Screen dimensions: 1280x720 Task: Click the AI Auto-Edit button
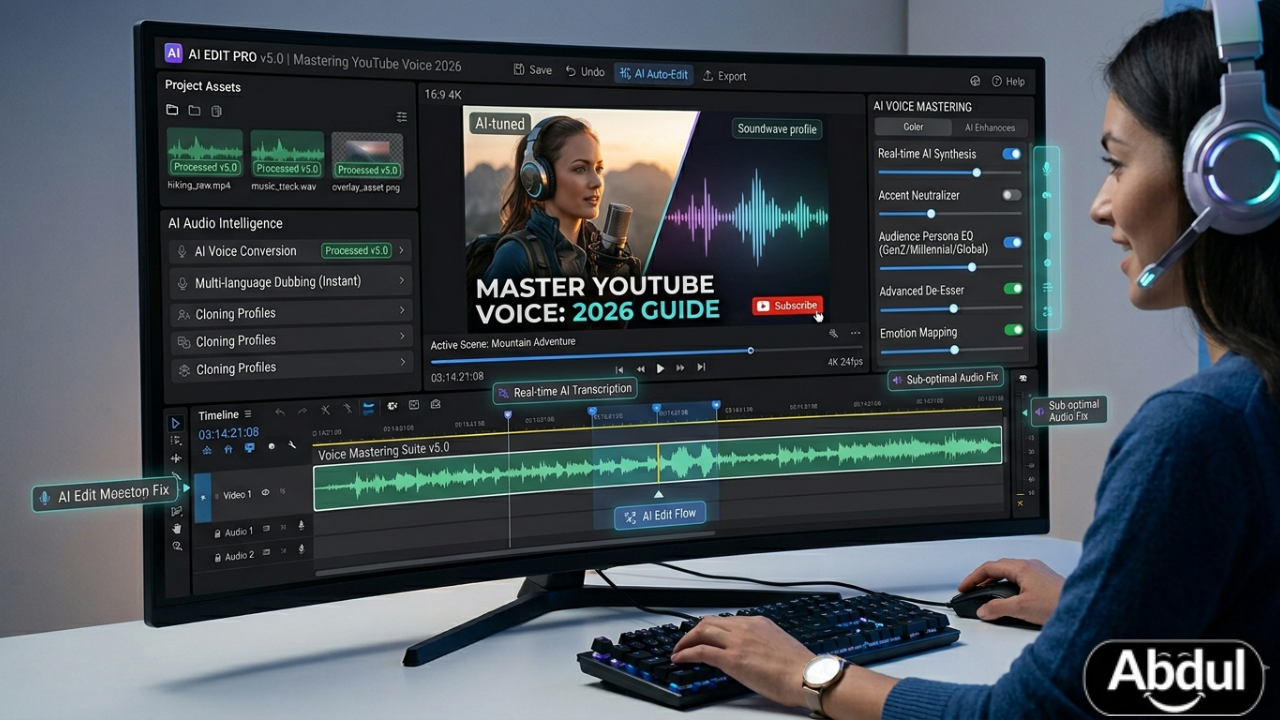click(x=653, y=74)
